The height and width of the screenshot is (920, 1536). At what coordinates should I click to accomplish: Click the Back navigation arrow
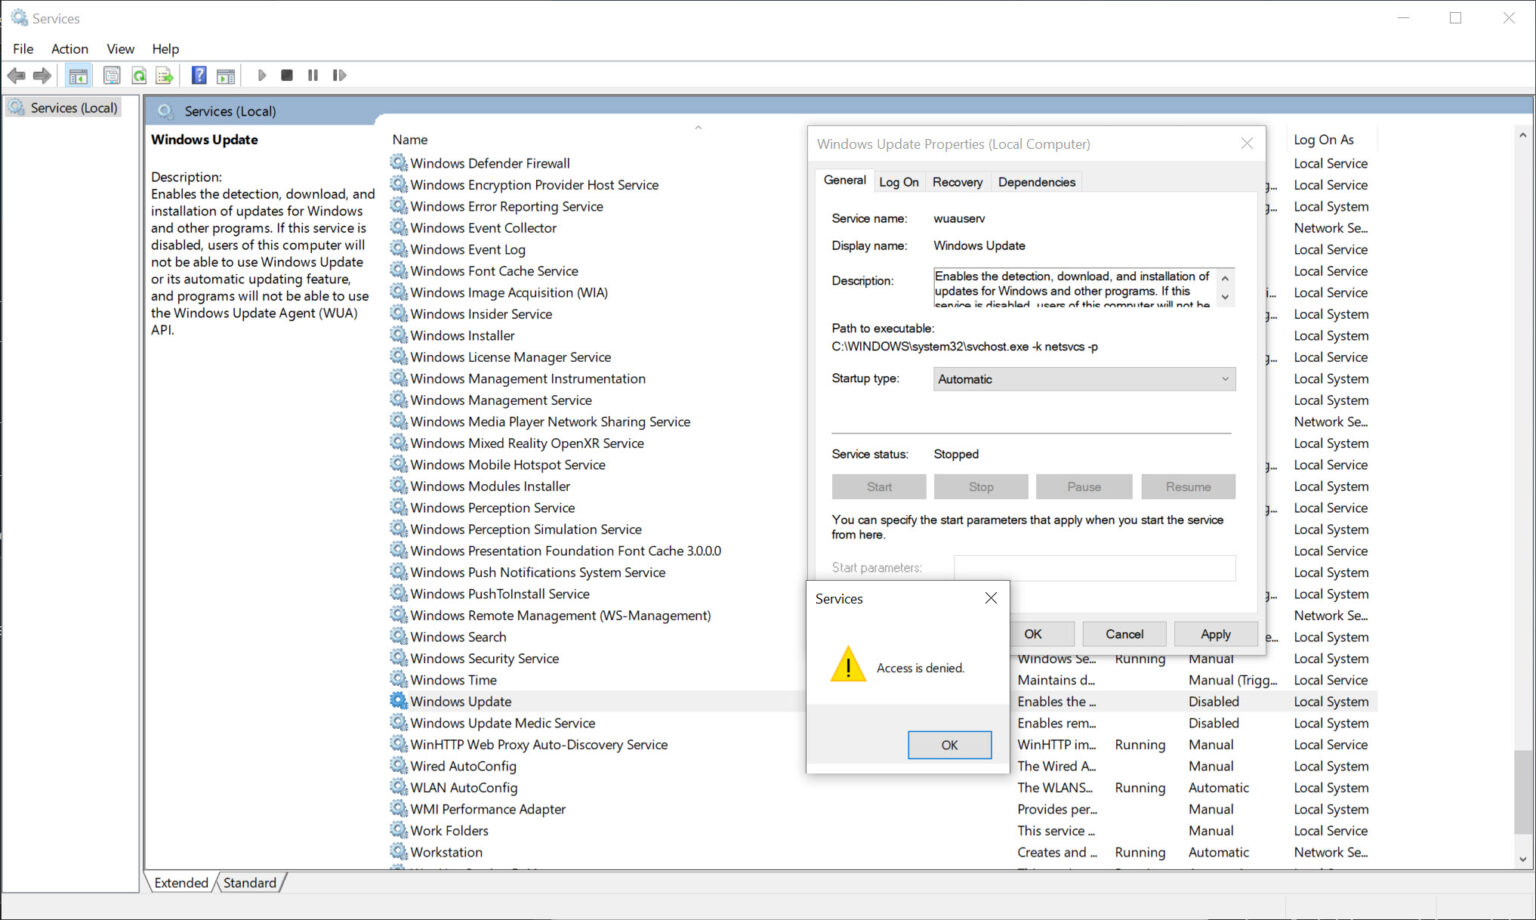(16, 75)
